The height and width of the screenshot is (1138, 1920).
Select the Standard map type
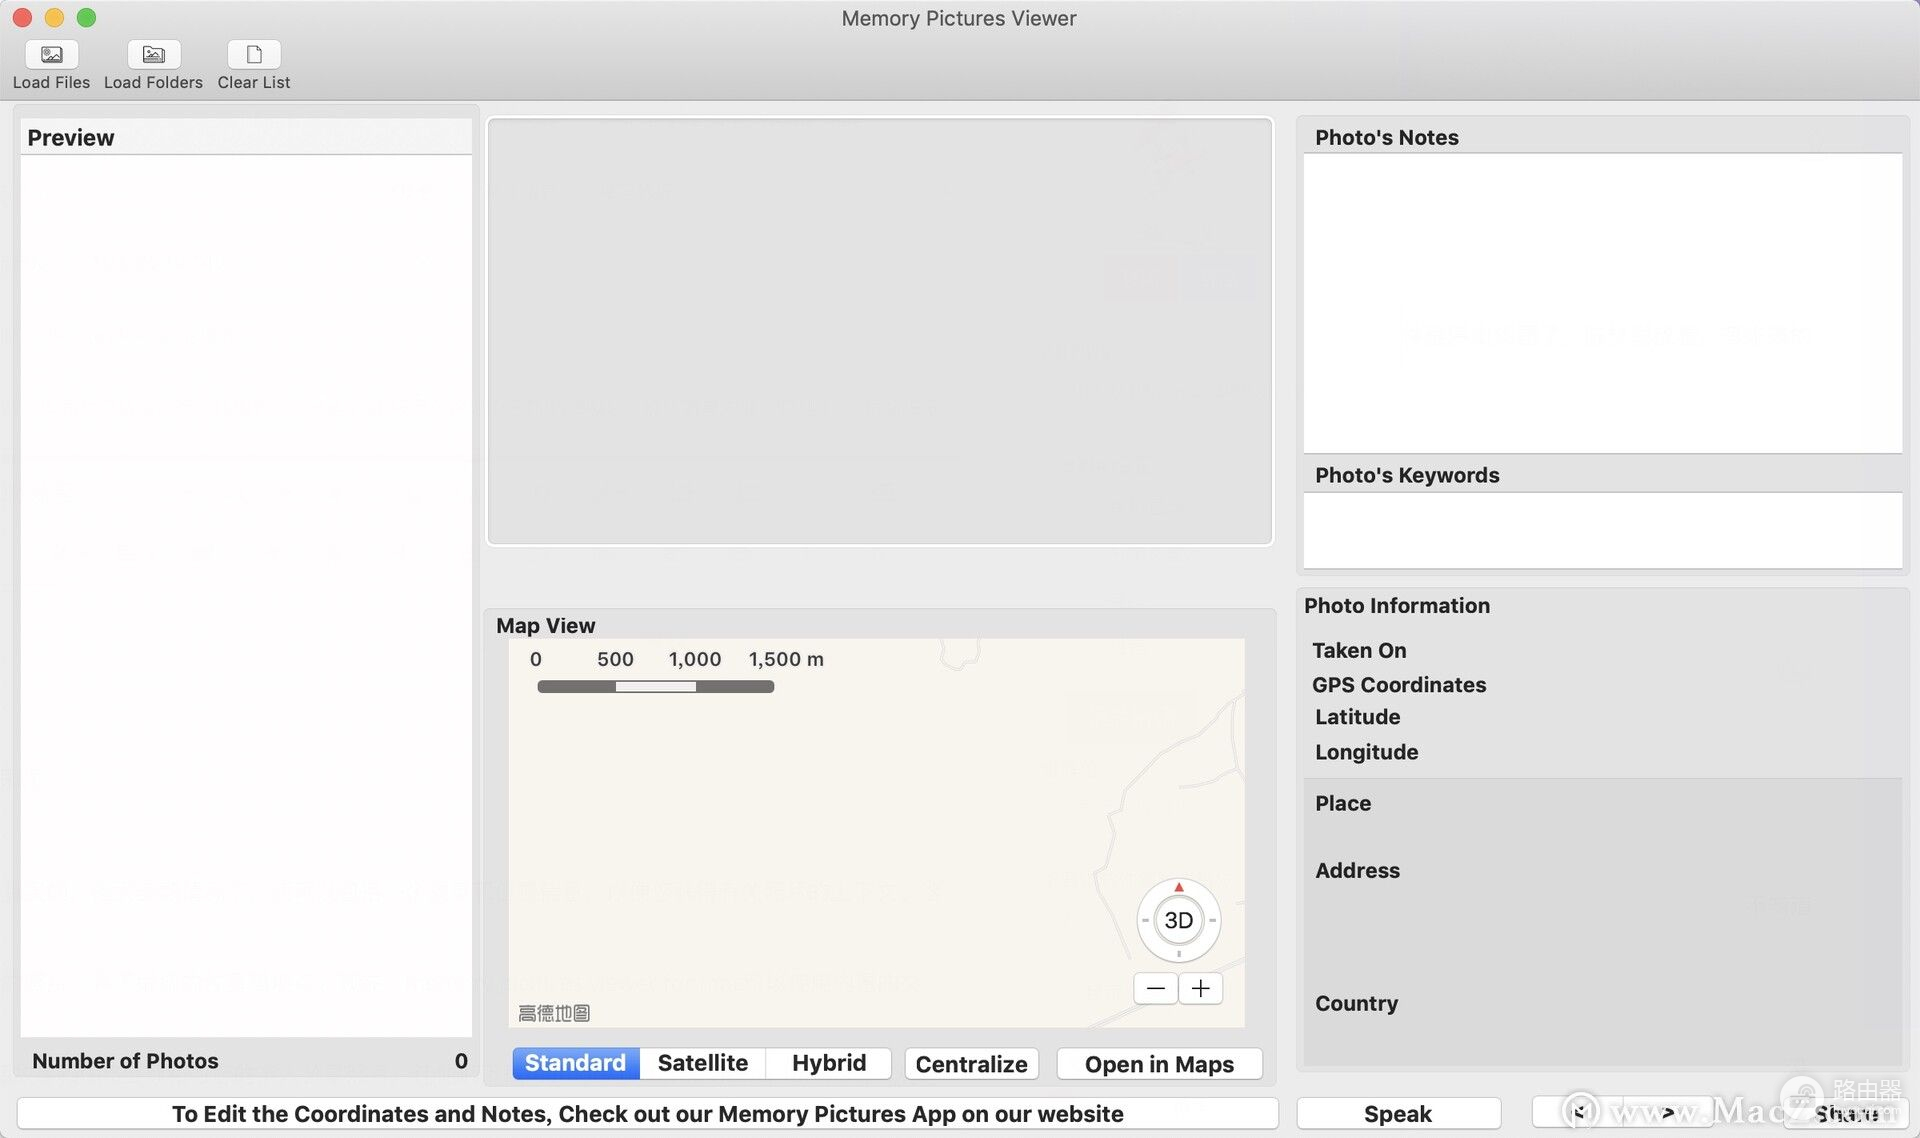pyautogui.click(x=575, y=1063)
